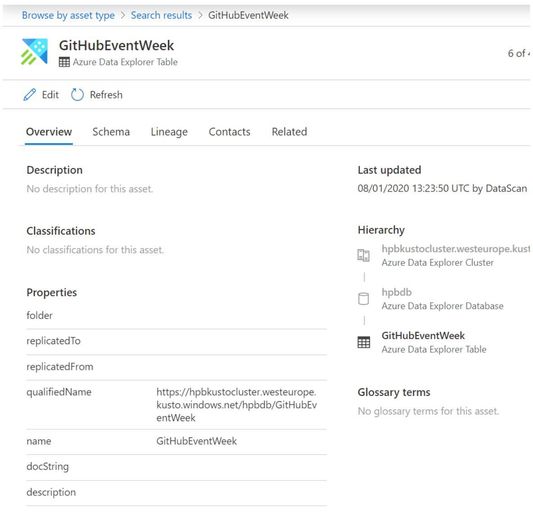Click the Properties section heading
Image resolution: width=533 pixels, height=524 pixels.
[x=52, y=293]
